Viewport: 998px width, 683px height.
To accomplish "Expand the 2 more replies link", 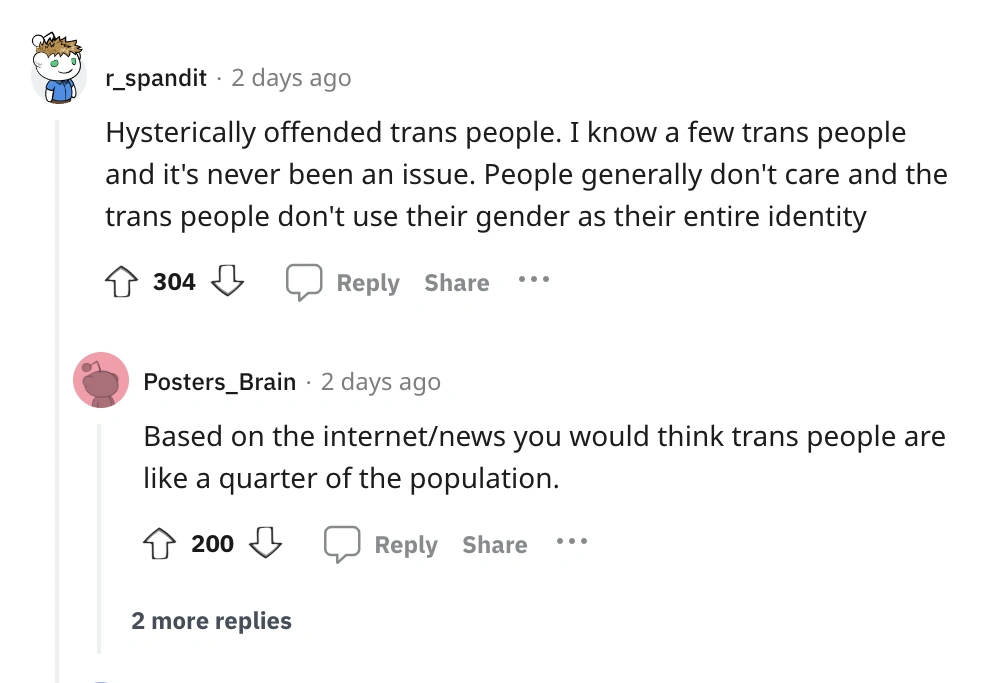I will pyautogui.click(x=212, y=621).
